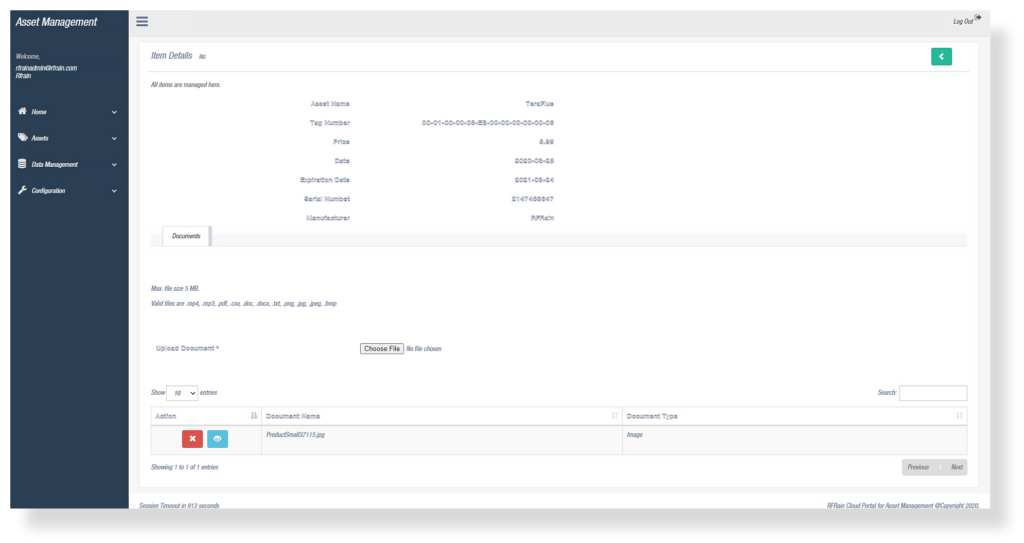Select the Documents tab
Screen dimensions: 1024x543
pyautogui.click(x=186, y=236)
